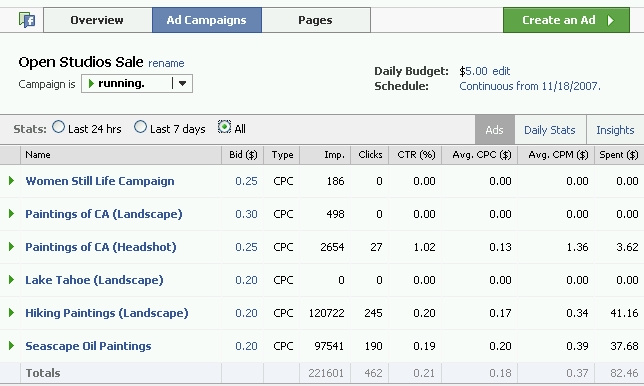Click the 37.68 spent value
The height and width of the screenshot is (386, 644).
coord(624,346)
